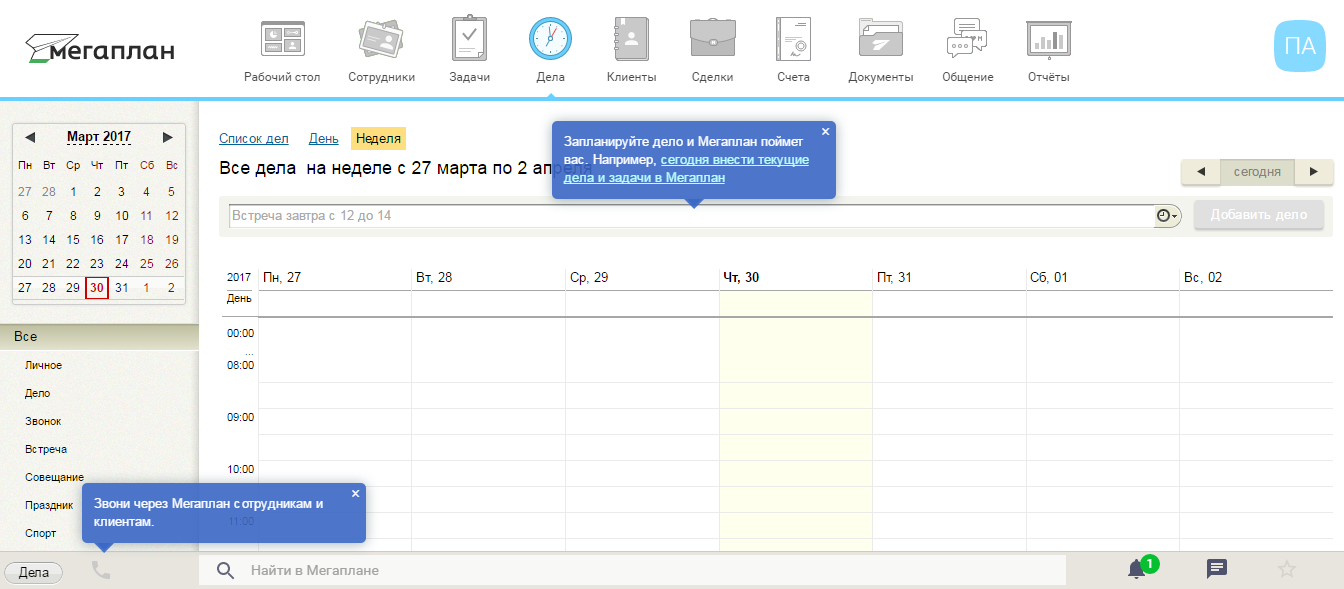1344x589 pixels.
Task: Filter by Дело category
Action: click(37, 393)
